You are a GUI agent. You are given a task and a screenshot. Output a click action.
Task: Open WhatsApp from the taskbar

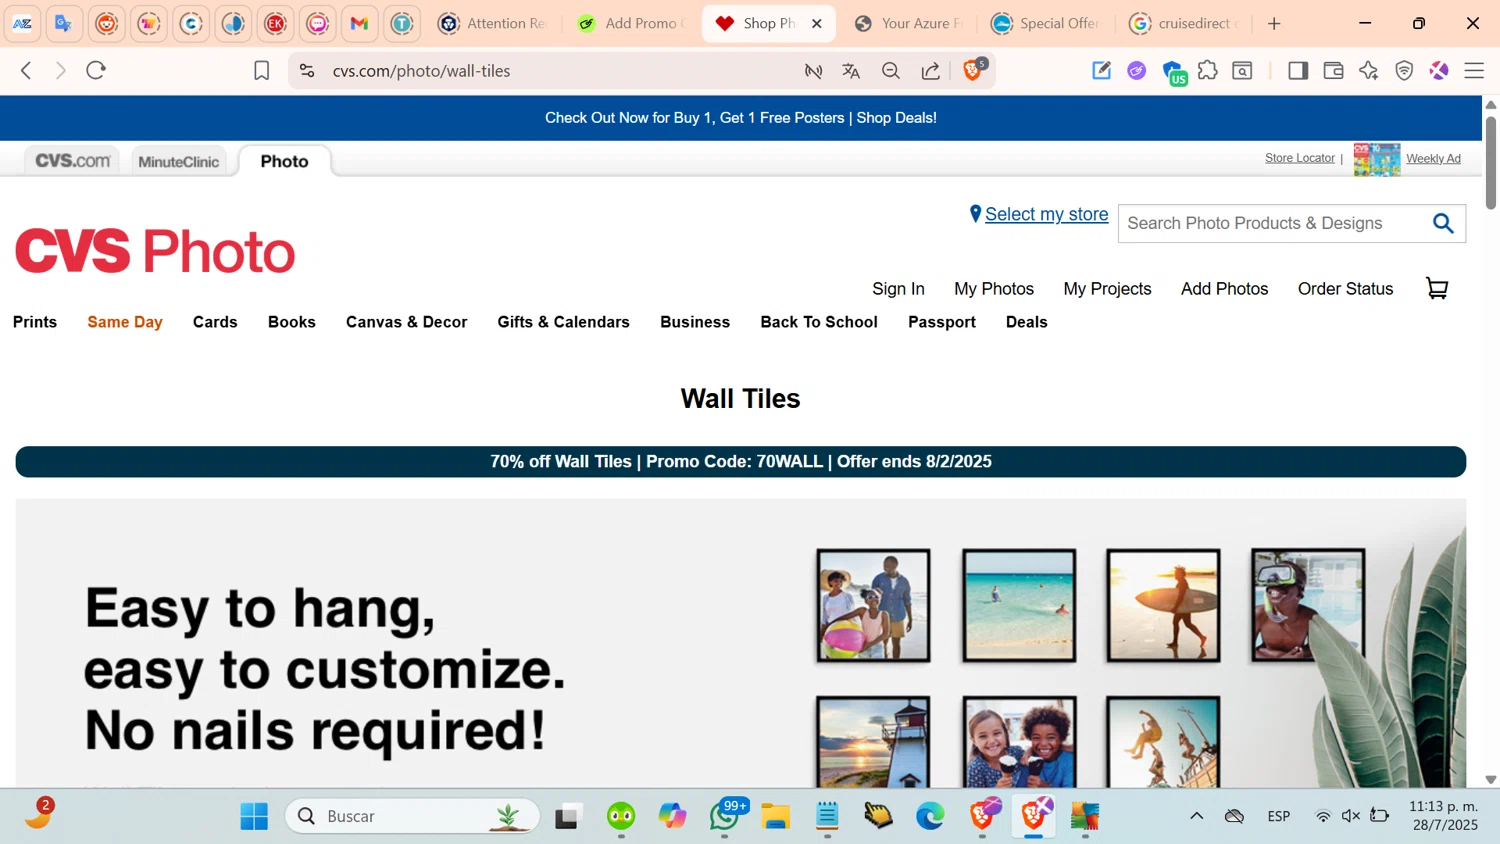click(725, 816)
